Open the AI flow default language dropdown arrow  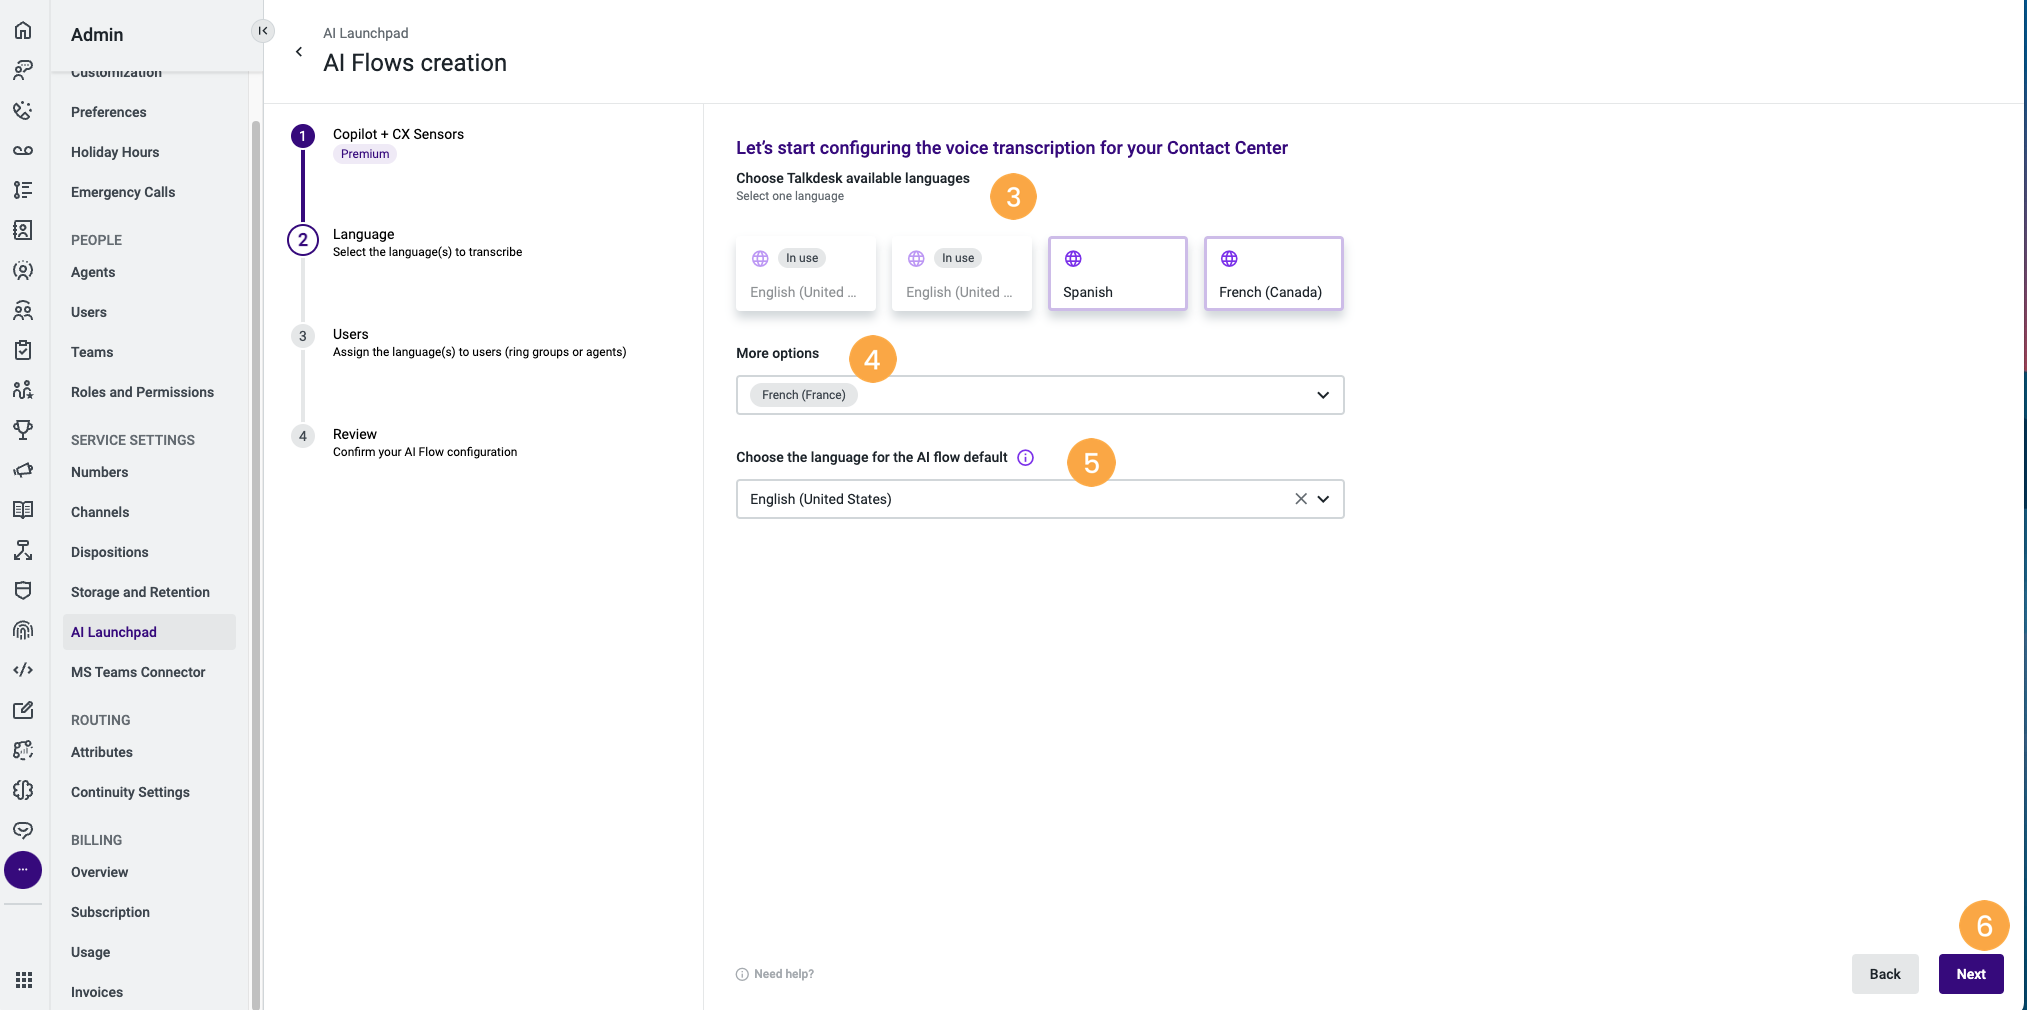(x=1323, y=499)
